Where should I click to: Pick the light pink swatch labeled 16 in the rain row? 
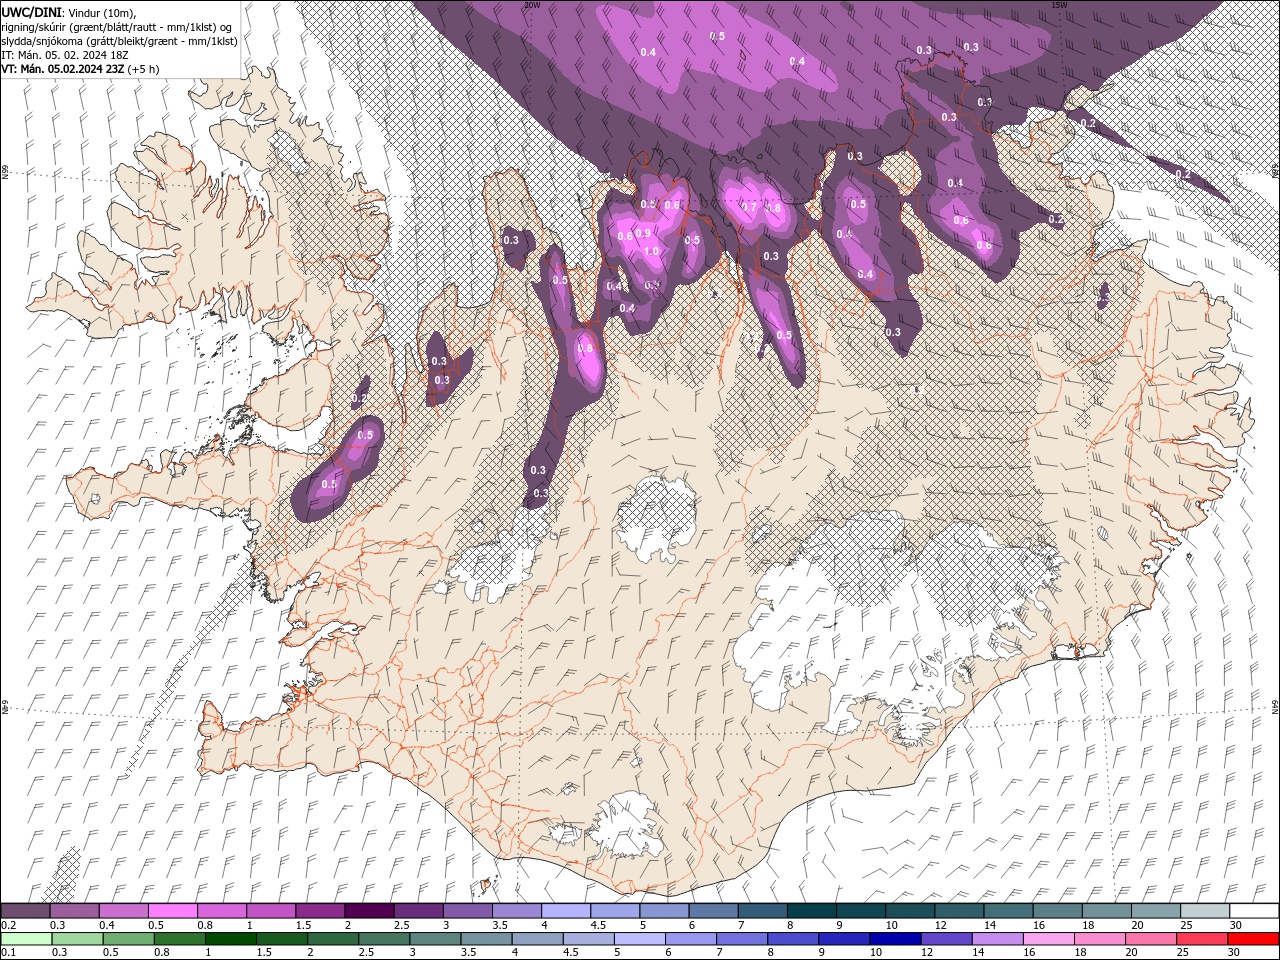click(1048, 938)
